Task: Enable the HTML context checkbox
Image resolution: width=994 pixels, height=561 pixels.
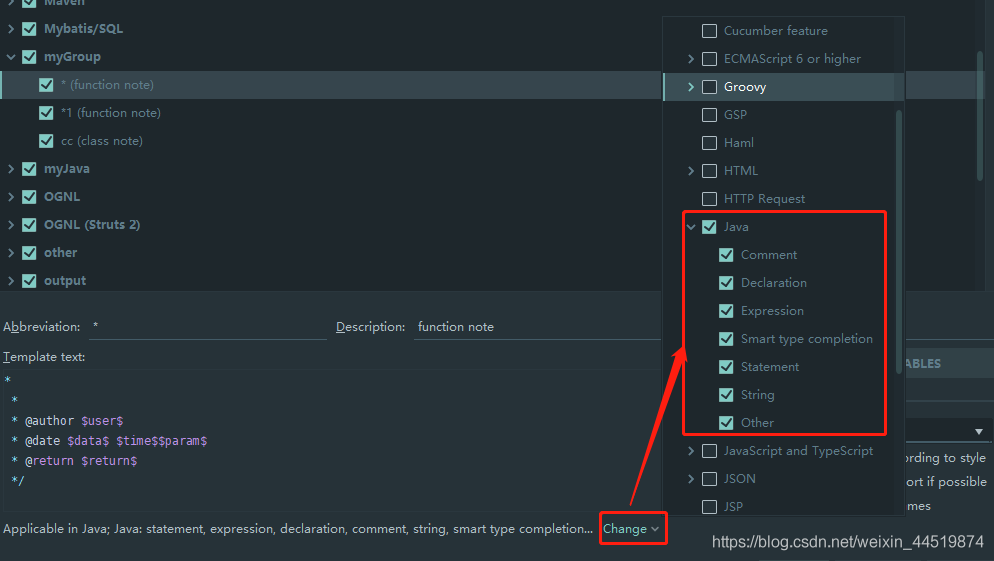Action: click(709, 171)
